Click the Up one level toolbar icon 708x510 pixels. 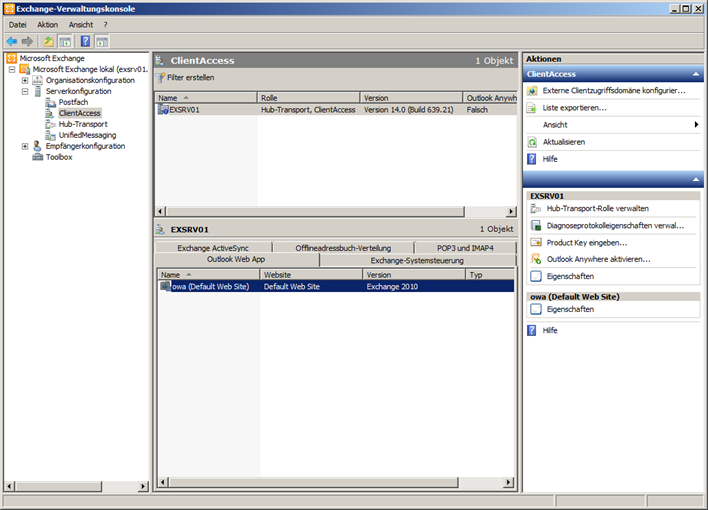48,42
